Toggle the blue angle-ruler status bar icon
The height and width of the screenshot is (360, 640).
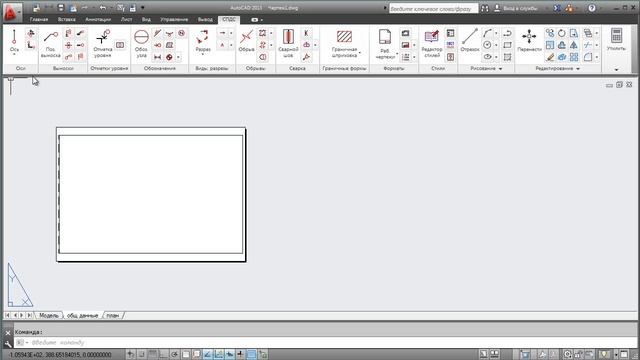tap(208, 354)
